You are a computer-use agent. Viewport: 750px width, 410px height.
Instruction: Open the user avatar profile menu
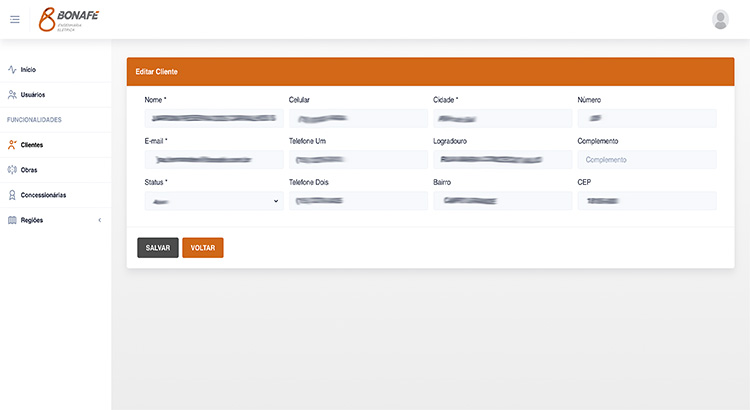click(720, 20)
